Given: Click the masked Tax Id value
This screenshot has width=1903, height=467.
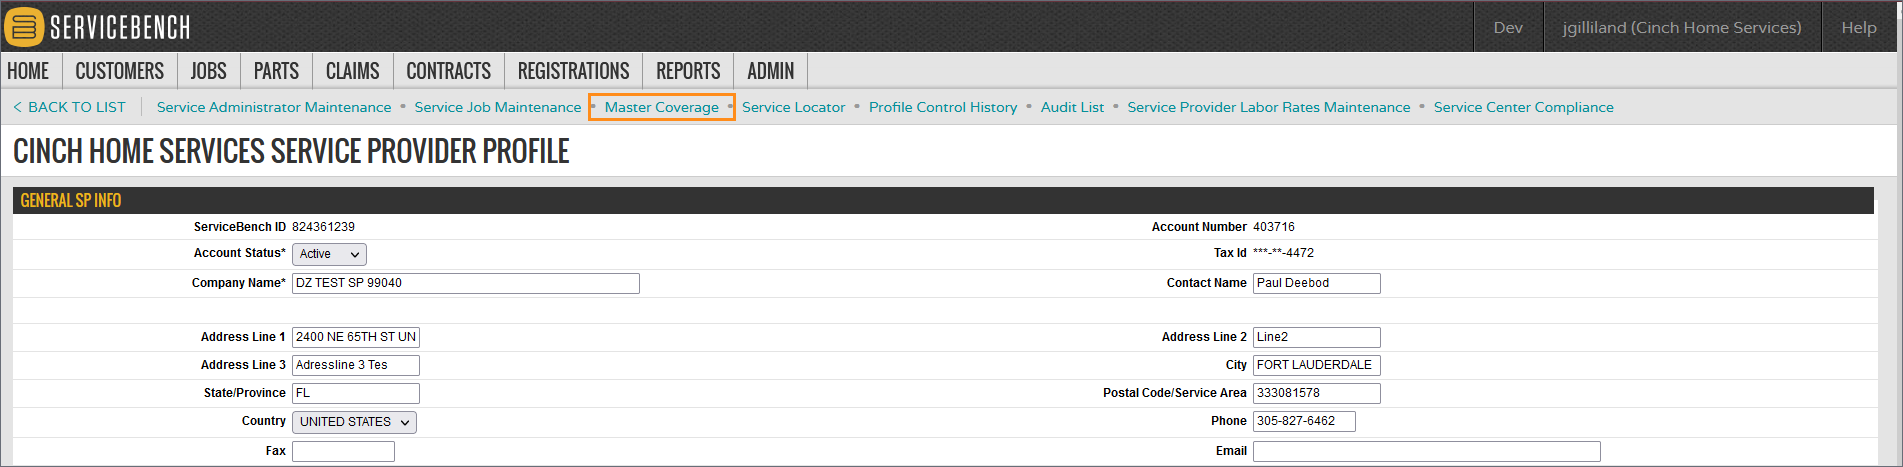Looking at the screenshot, I should pyautogui.click(x=1283, y=253).
